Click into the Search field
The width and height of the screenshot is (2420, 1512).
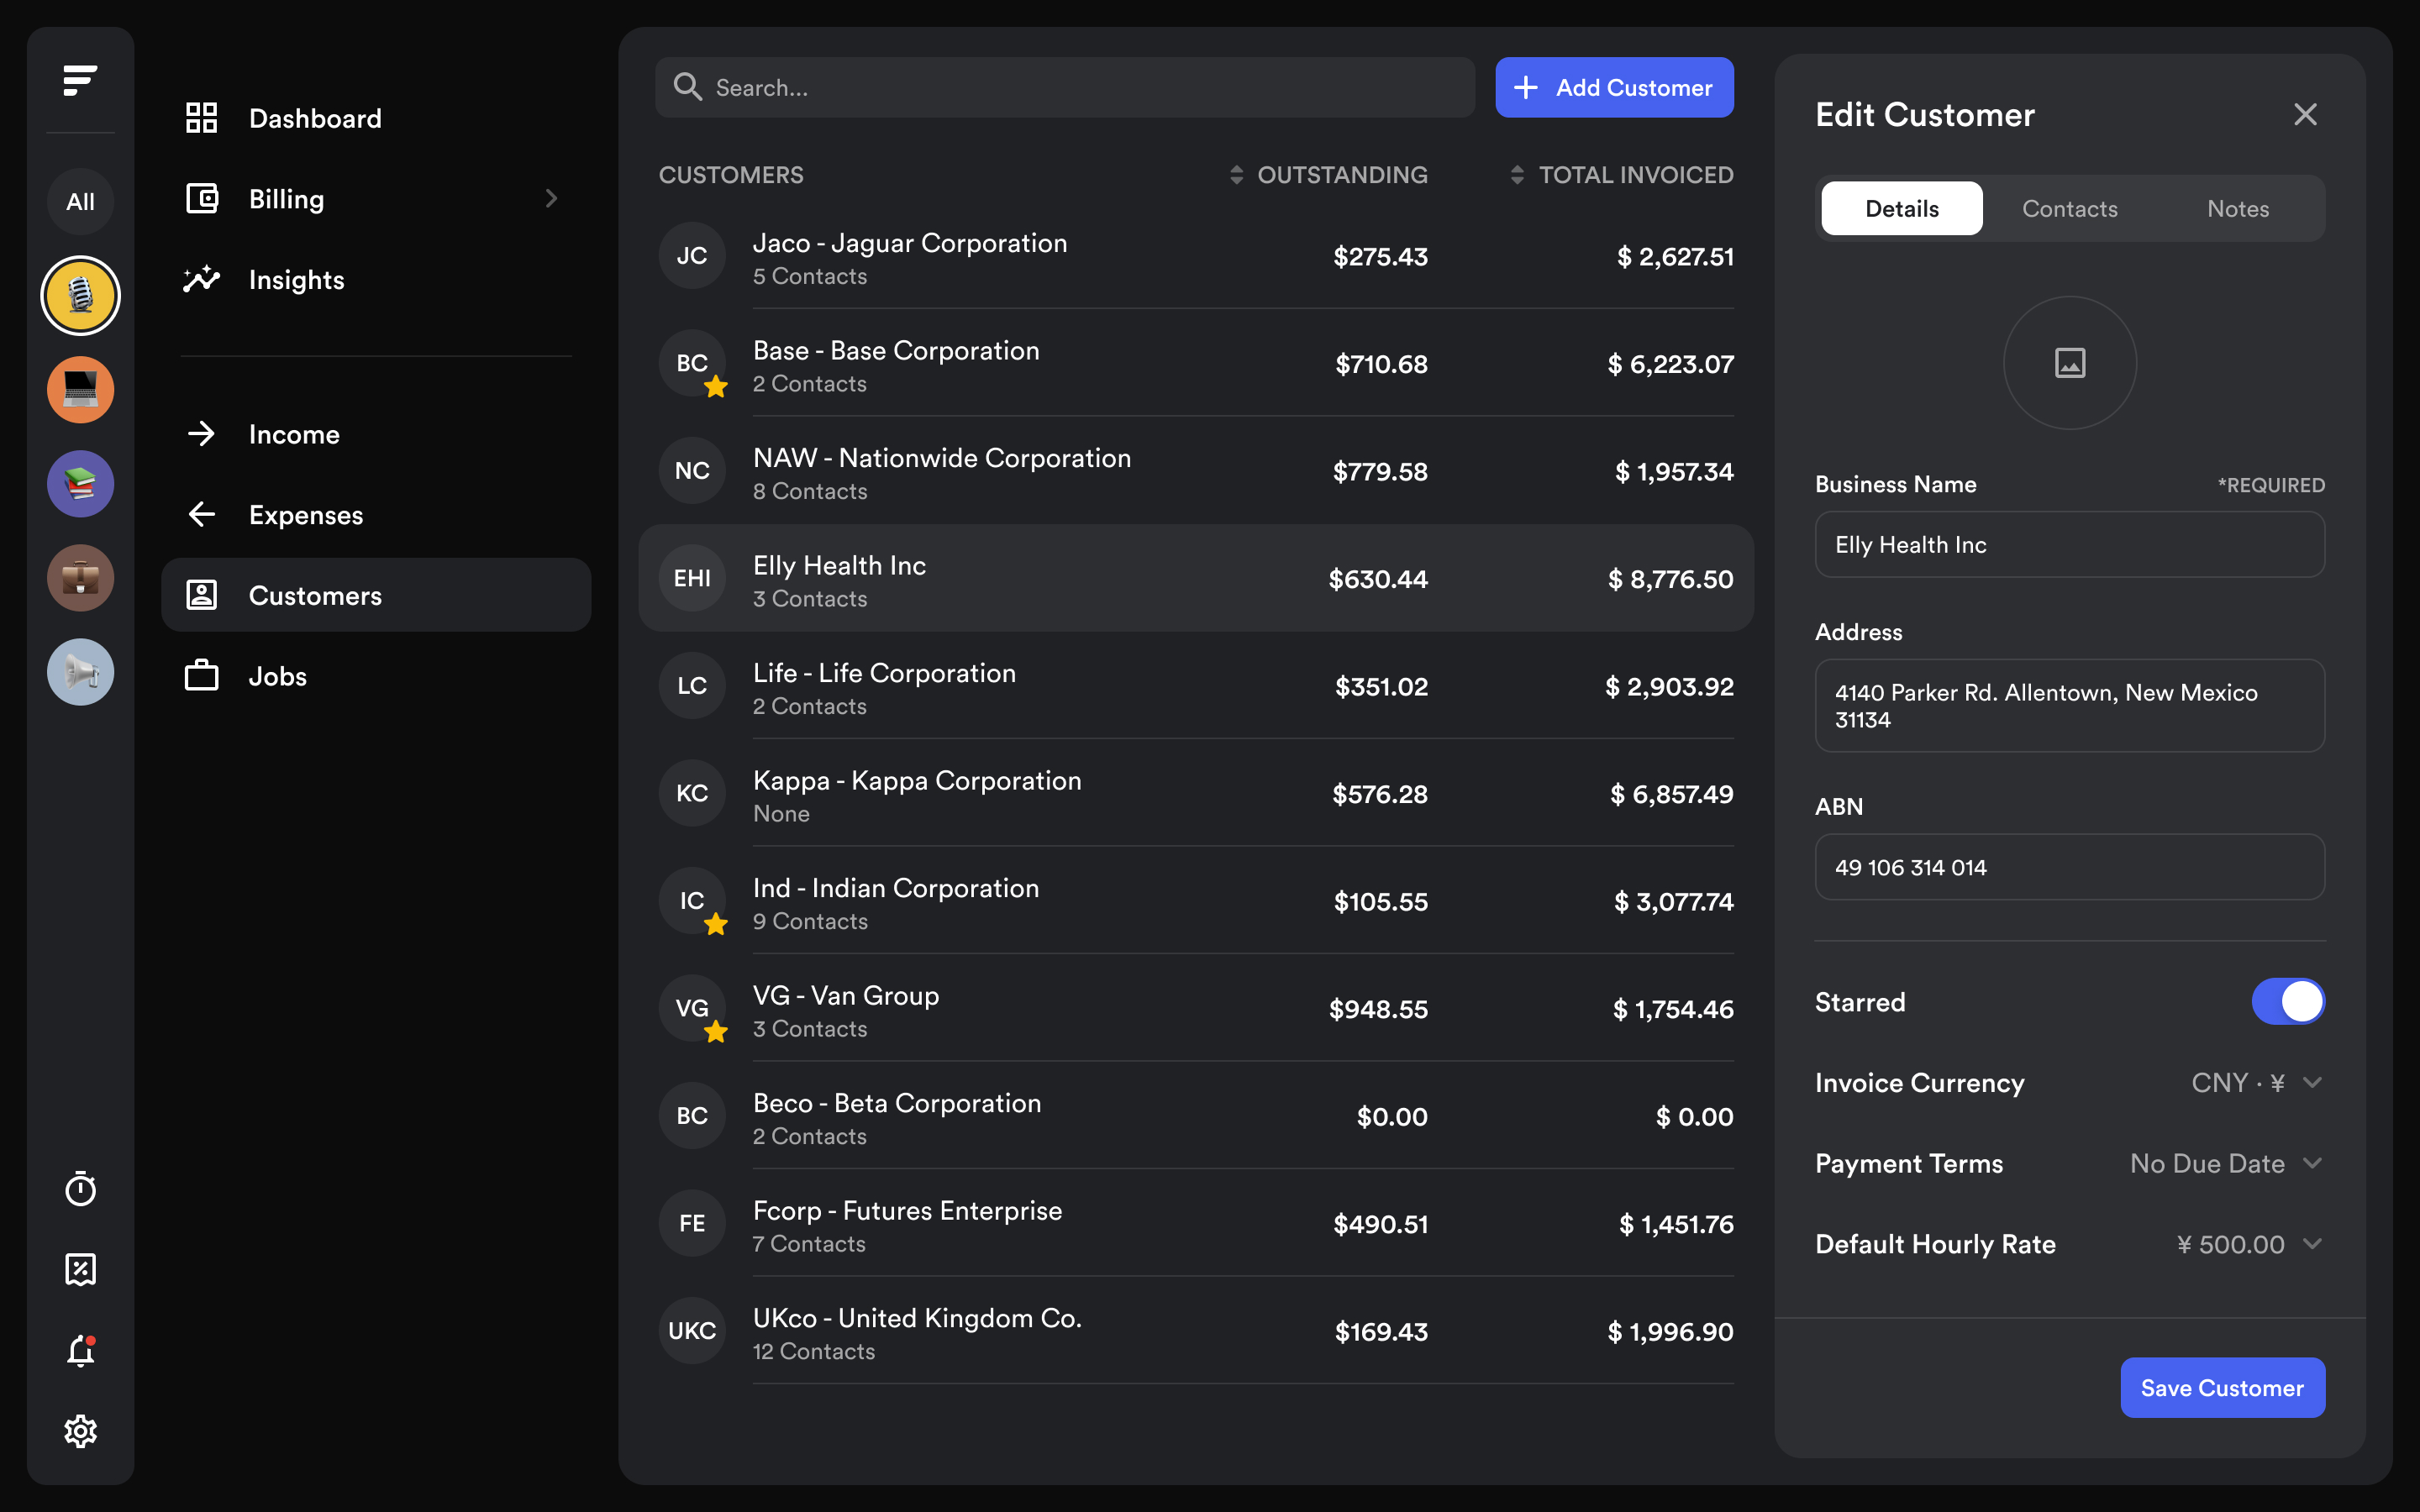coord(1064,87)
